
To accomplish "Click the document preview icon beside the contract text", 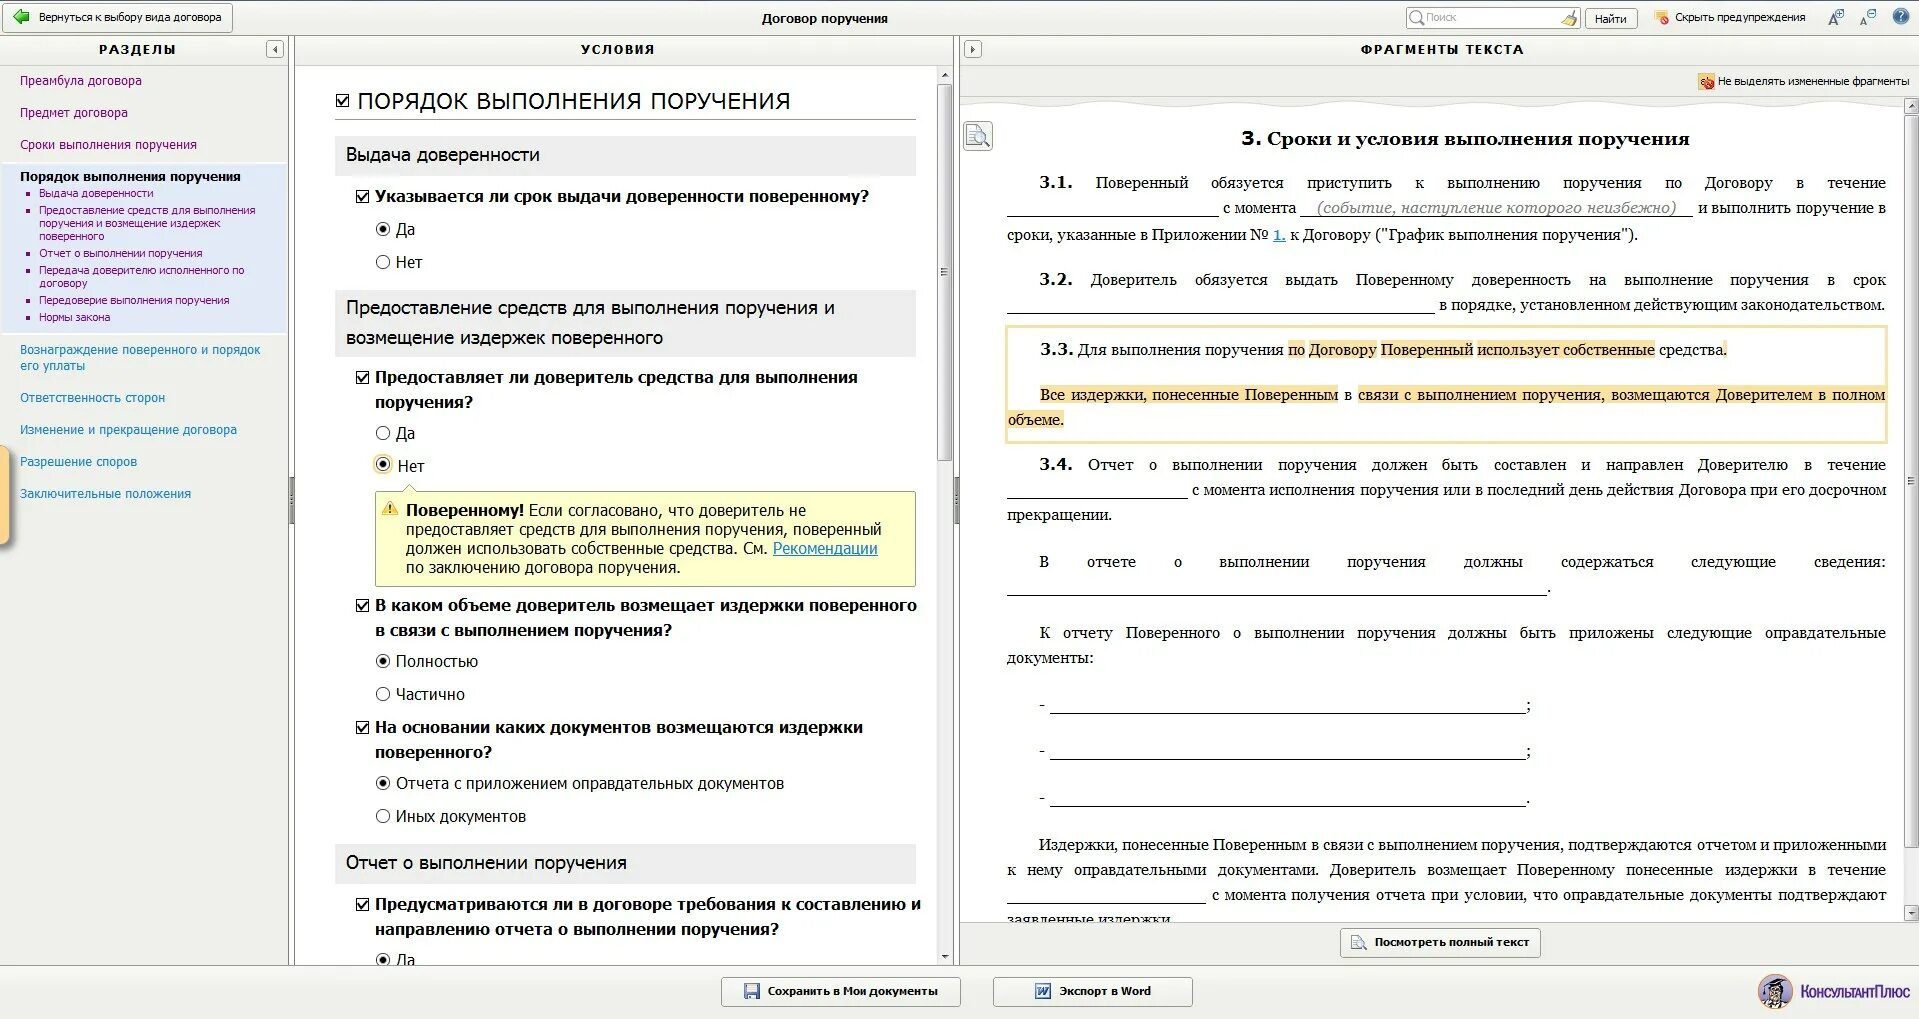I will pos(978,135).
